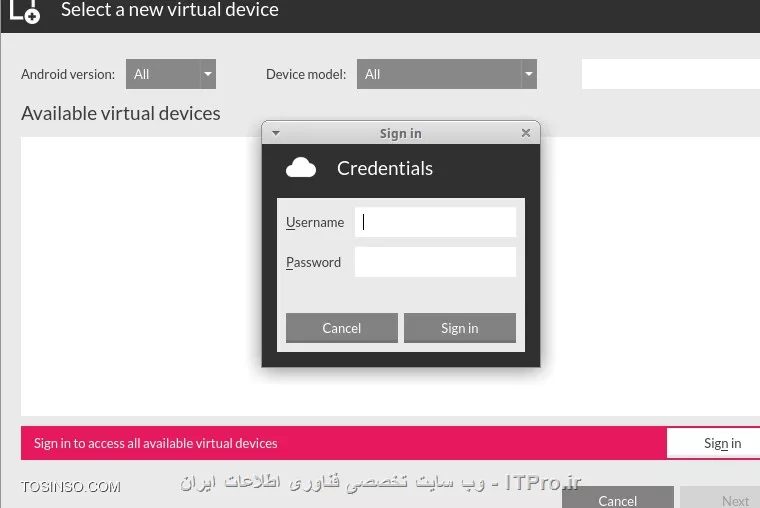The image size is (760, 508).
Task: Open the Device model dropdown
Action: click(447, 74)
